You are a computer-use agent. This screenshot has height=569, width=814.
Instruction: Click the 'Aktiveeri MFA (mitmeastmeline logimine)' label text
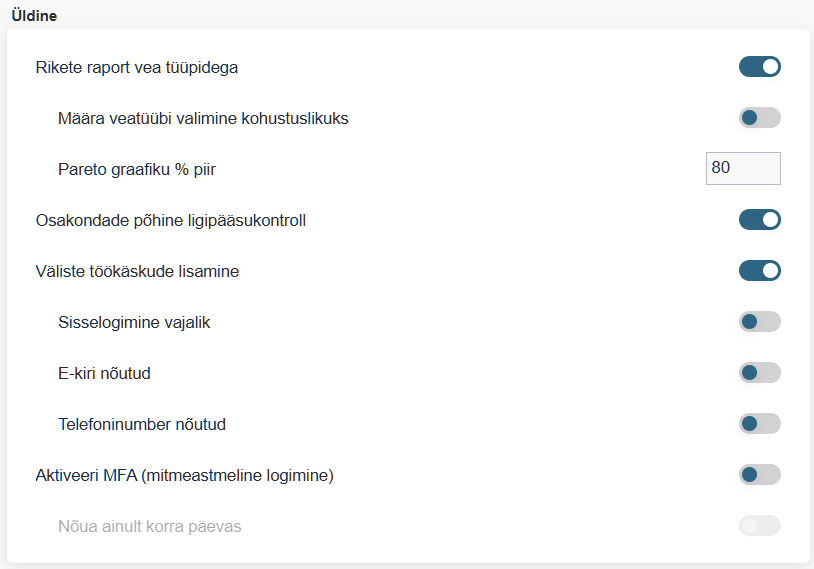point(184,475)
